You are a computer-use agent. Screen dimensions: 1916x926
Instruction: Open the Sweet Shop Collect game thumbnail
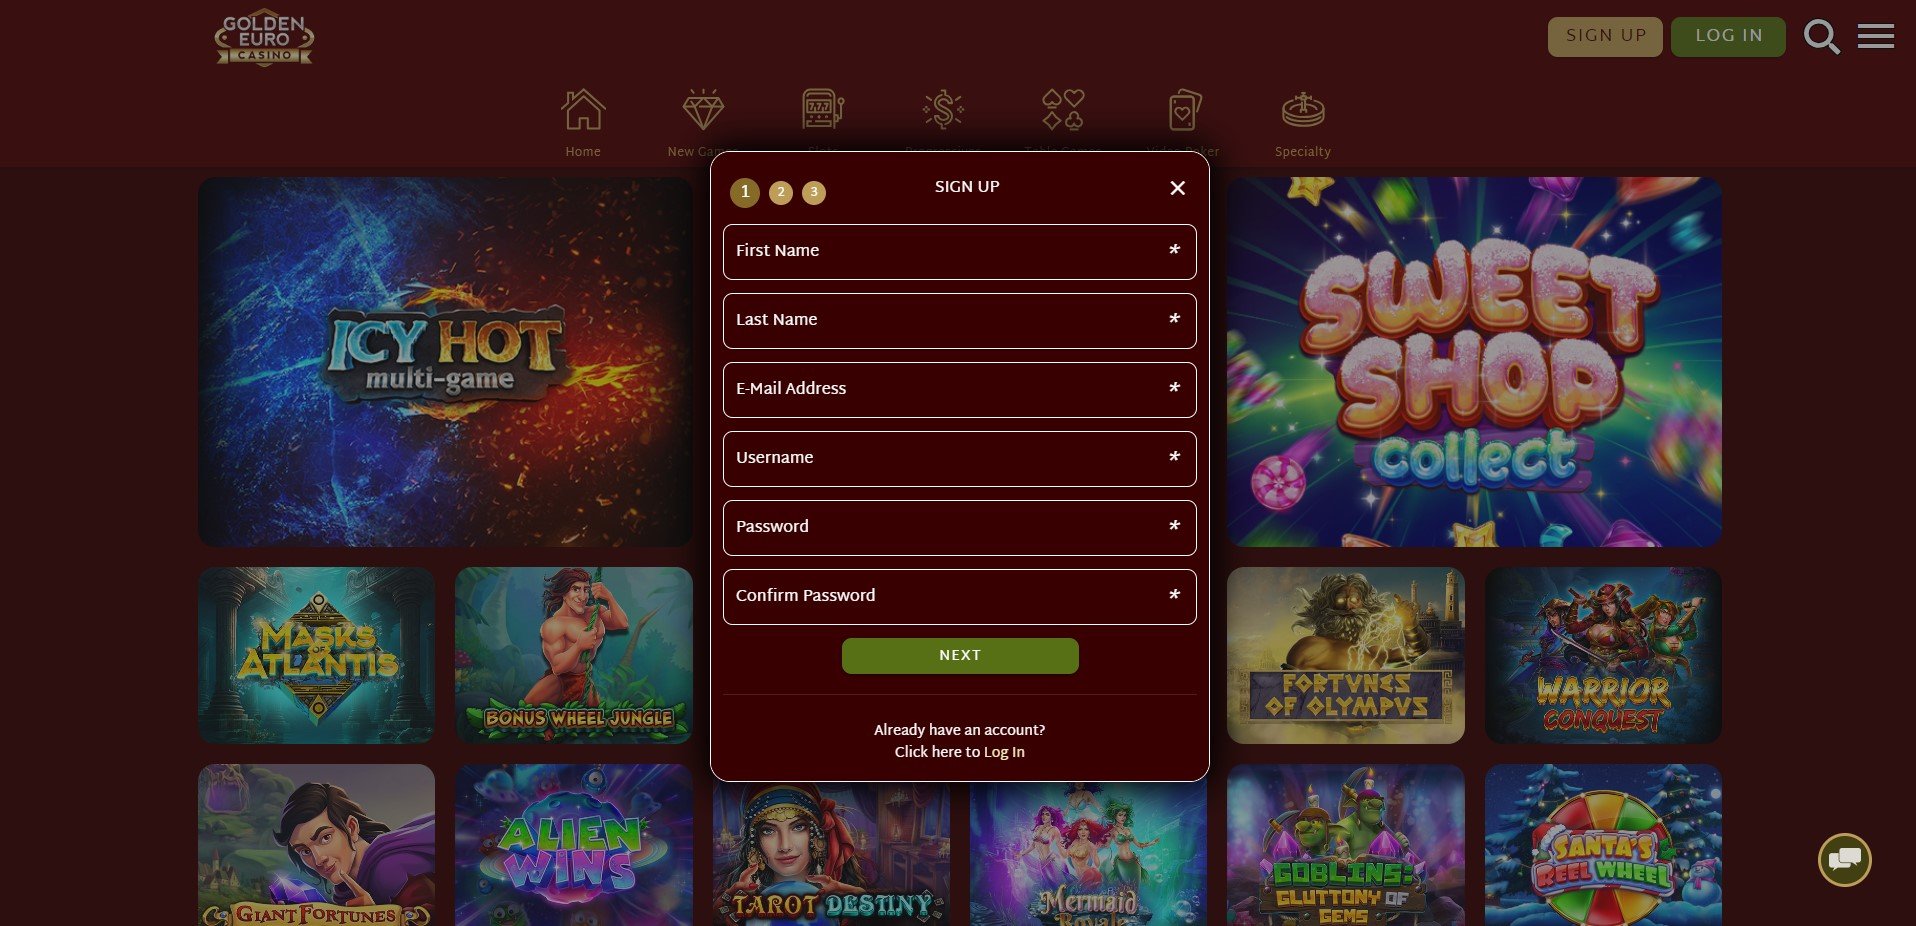point(1474,362)
